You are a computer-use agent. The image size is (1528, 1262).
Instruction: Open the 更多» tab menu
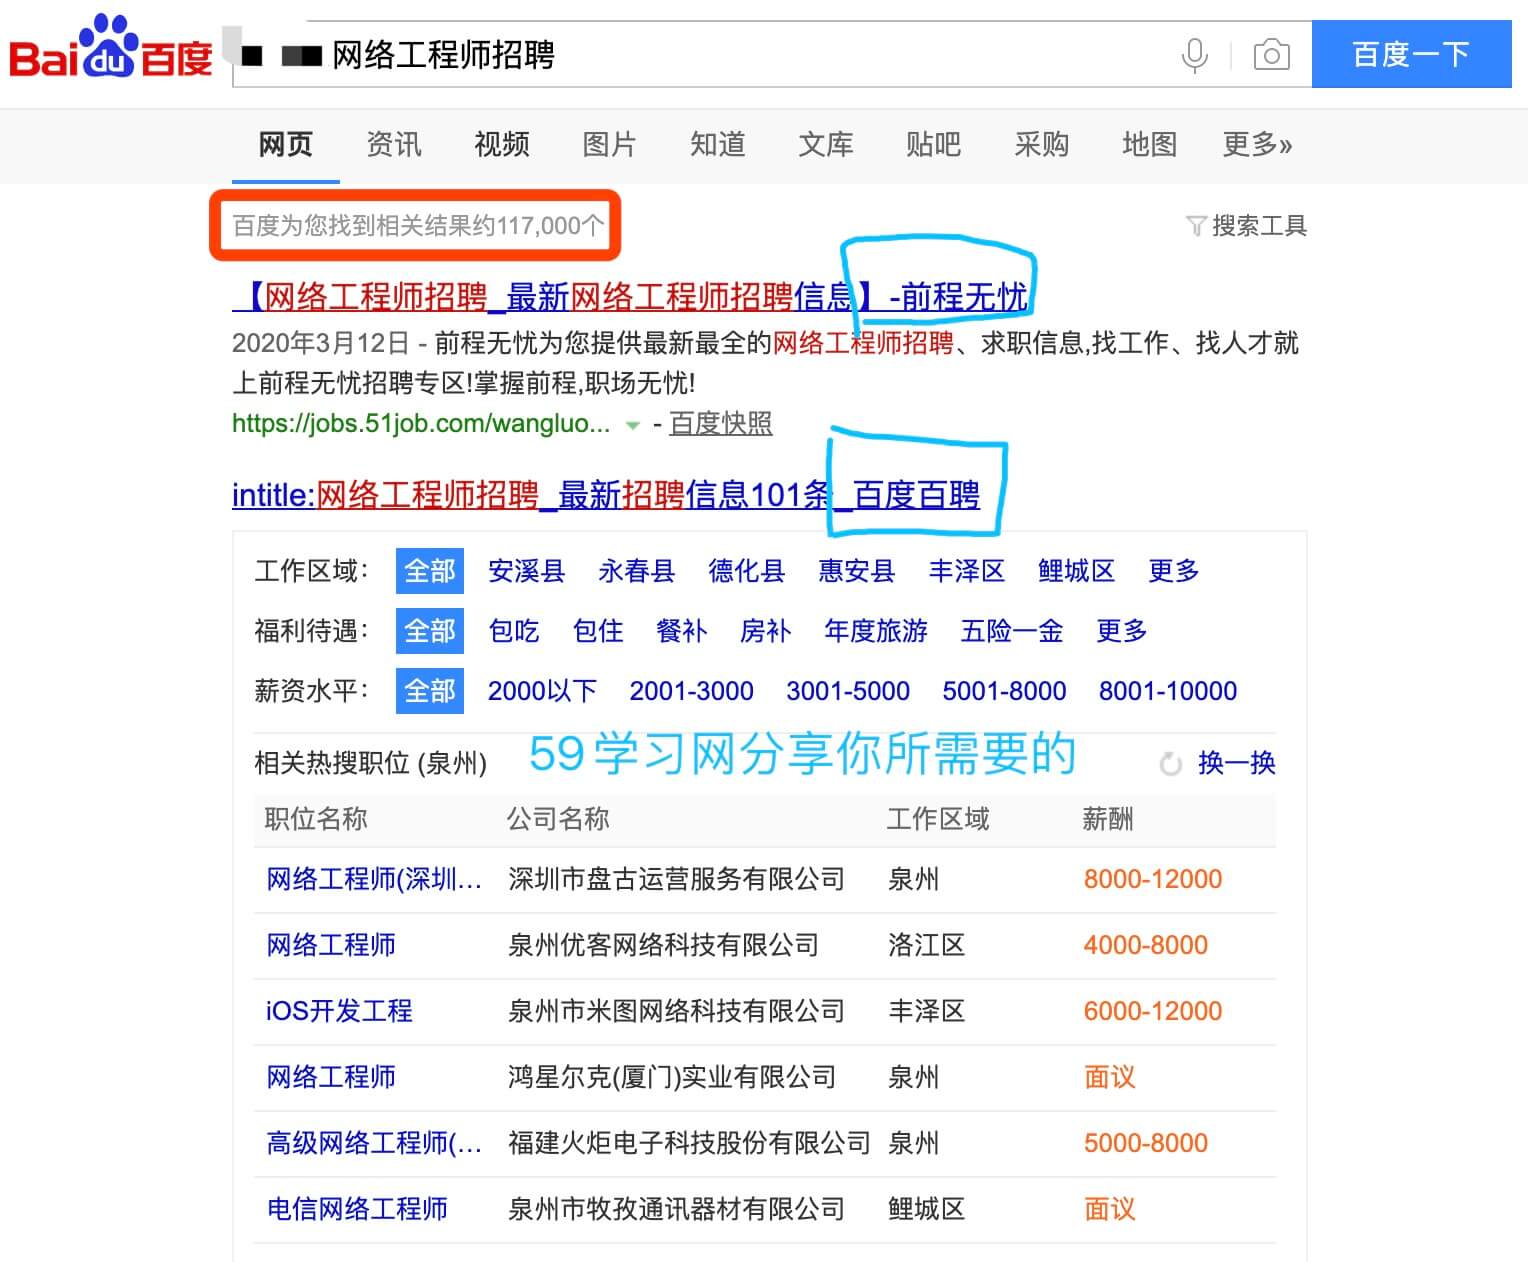pyautogui.click(x=1257, y=145)
